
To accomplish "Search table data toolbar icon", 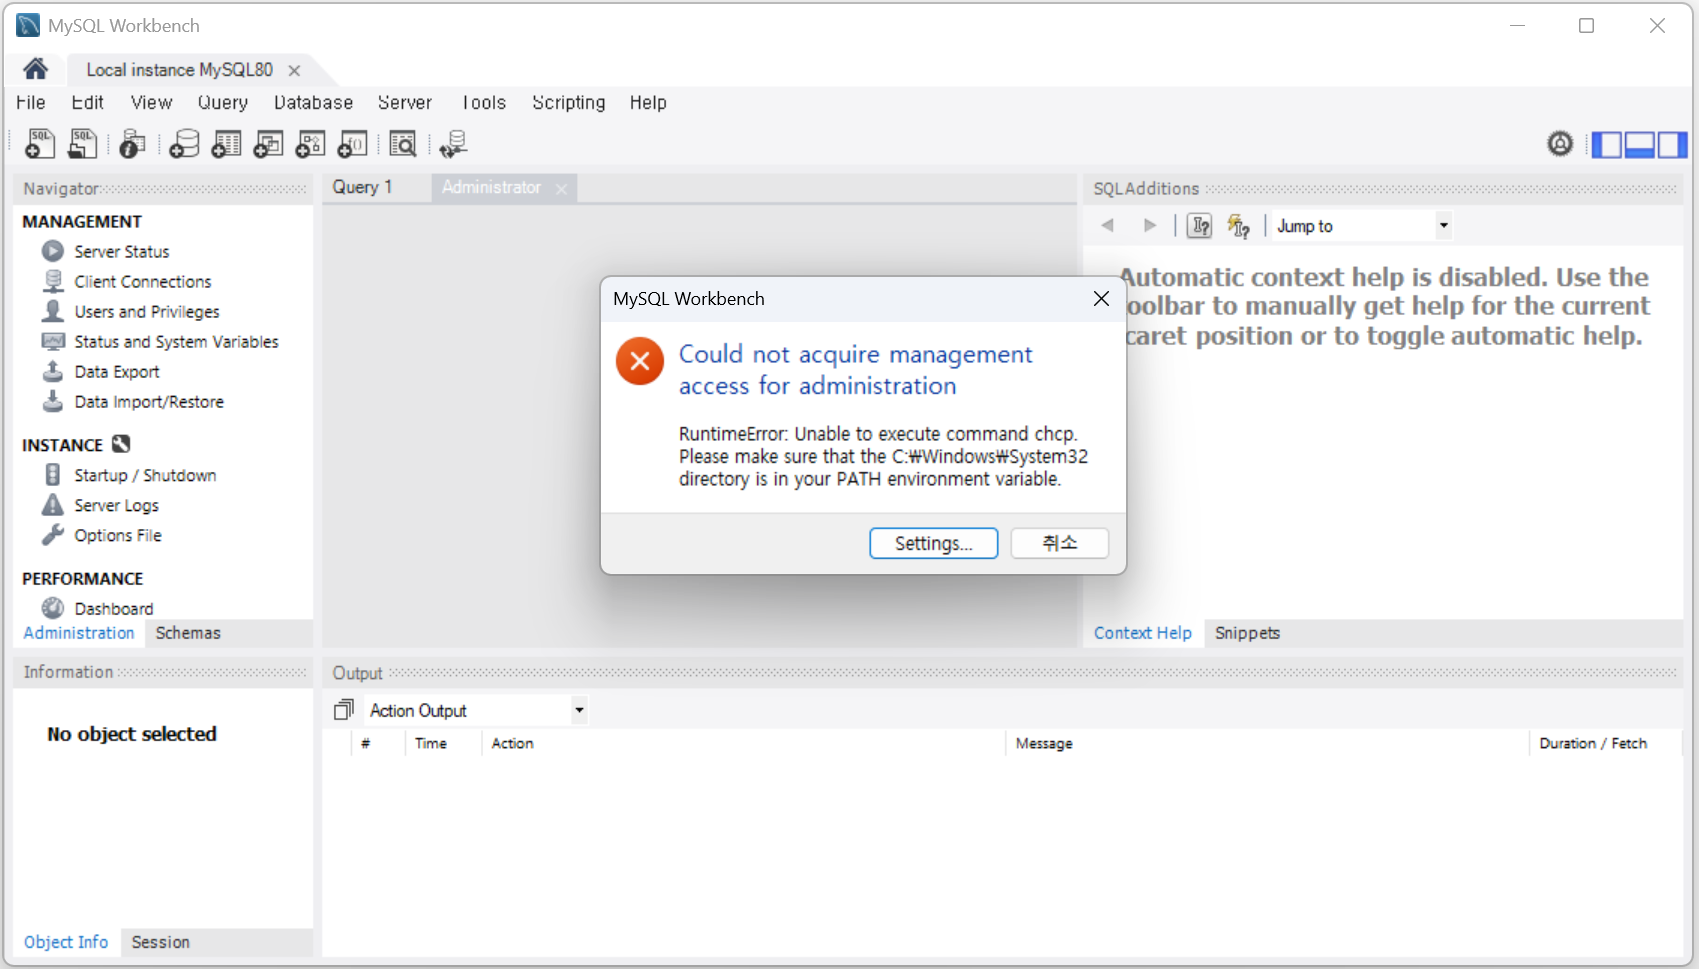I will (x=403, y=144).
